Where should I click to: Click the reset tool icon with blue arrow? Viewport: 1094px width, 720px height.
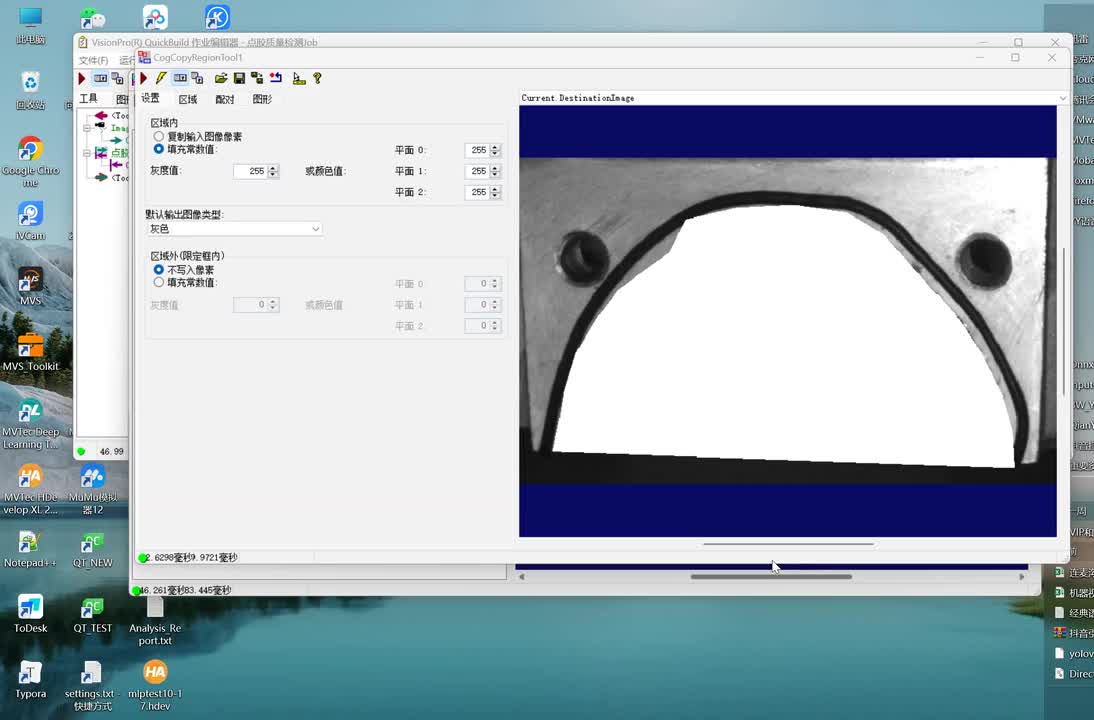(276, 78)
